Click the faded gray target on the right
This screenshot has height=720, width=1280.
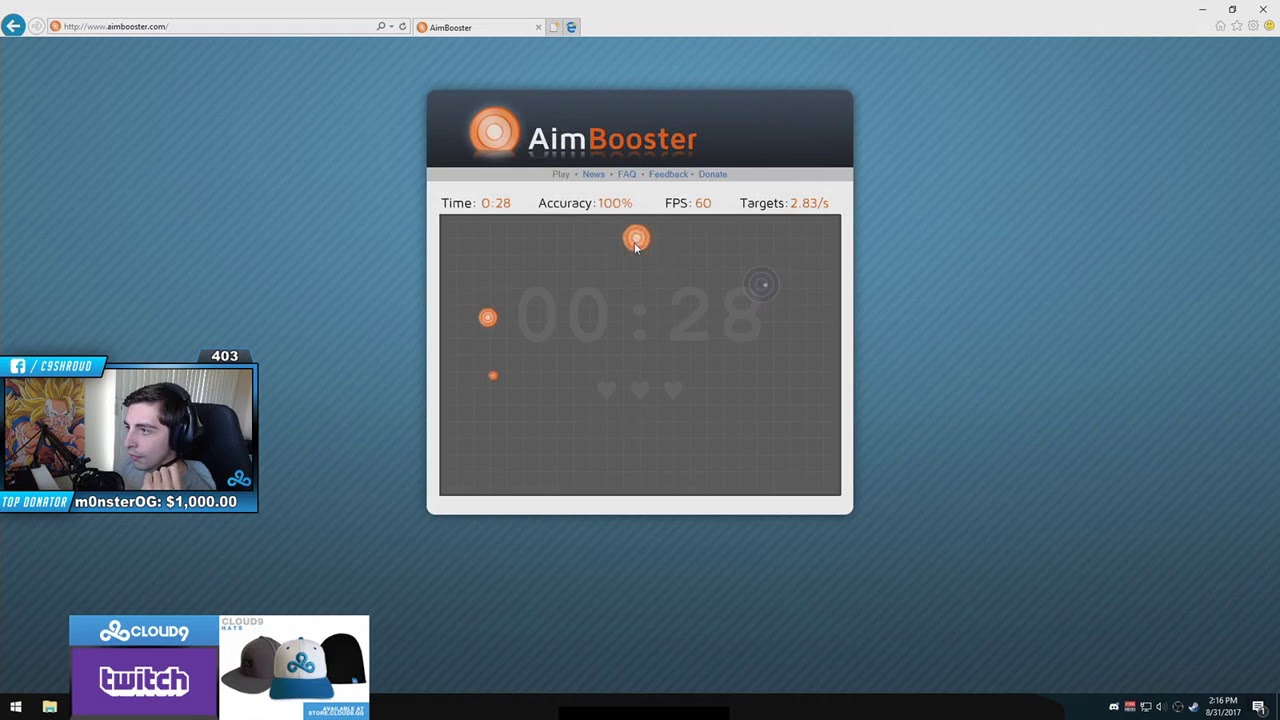tap(762, 285)
